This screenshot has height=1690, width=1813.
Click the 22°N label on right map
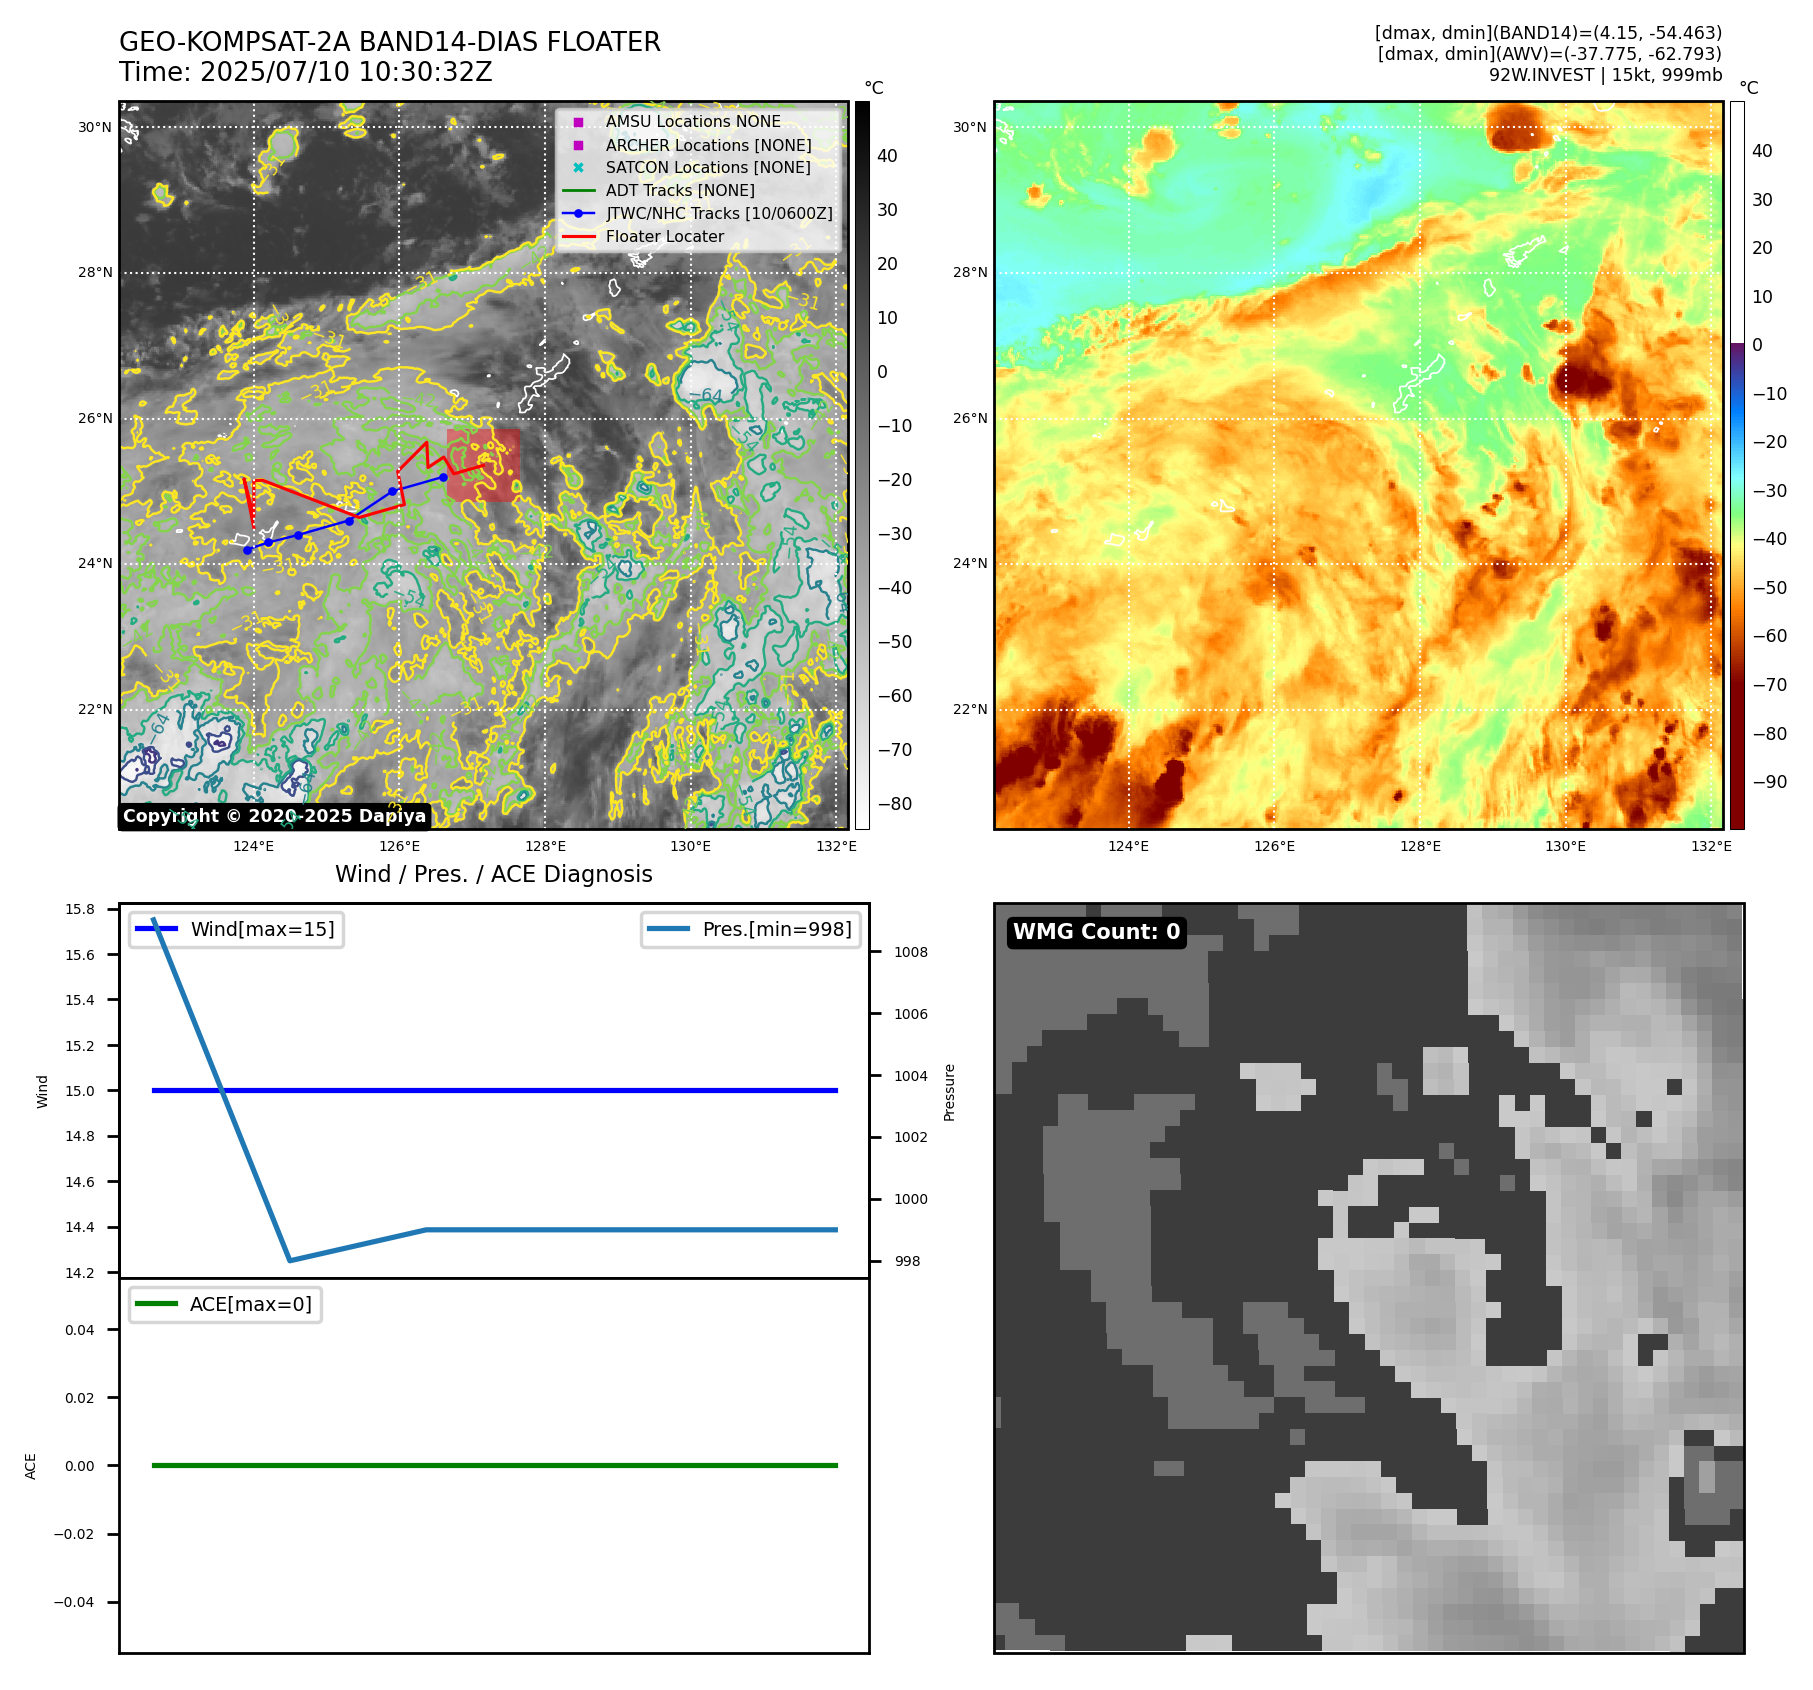(x=970, y=709)
